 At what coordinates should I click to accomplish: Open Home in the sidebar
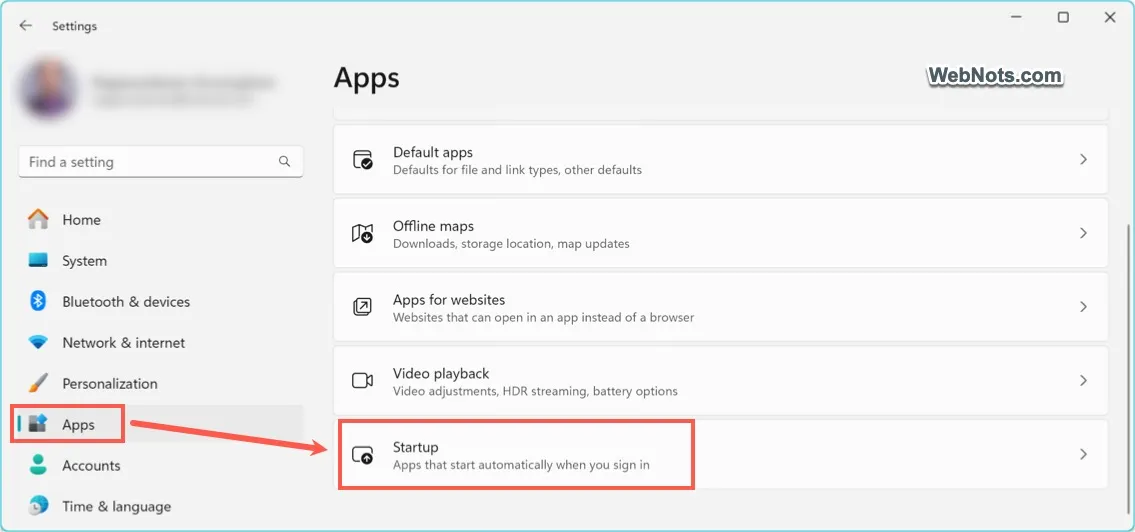161,219
